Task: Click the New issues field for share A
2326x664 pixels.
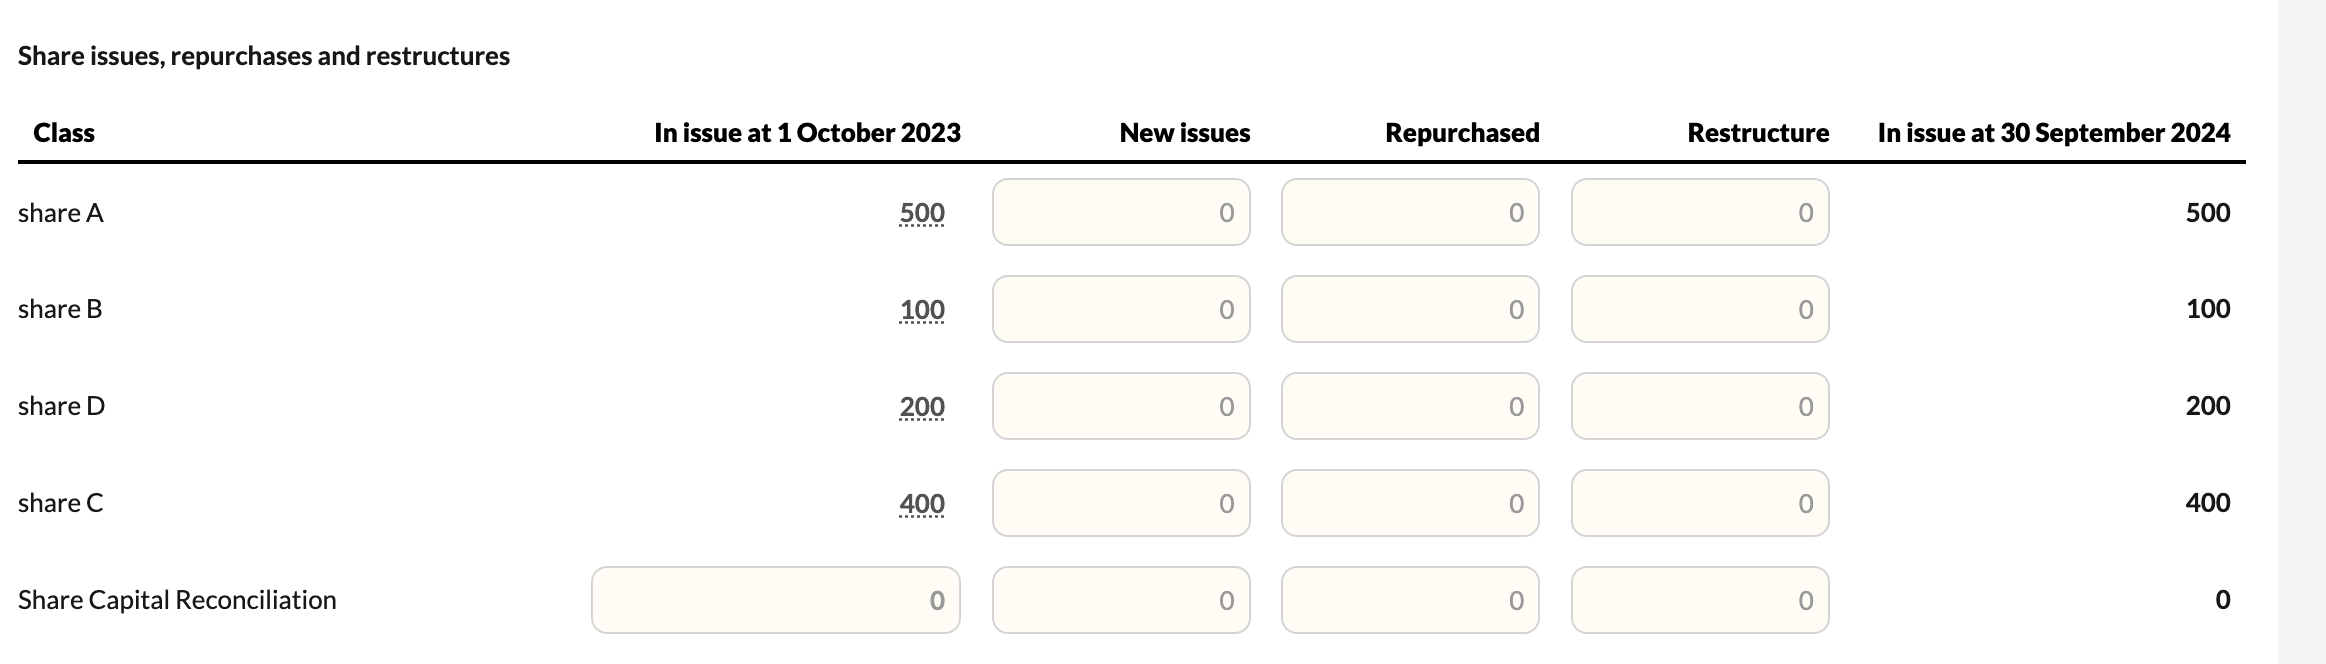Action: [x=1121, y=212]
